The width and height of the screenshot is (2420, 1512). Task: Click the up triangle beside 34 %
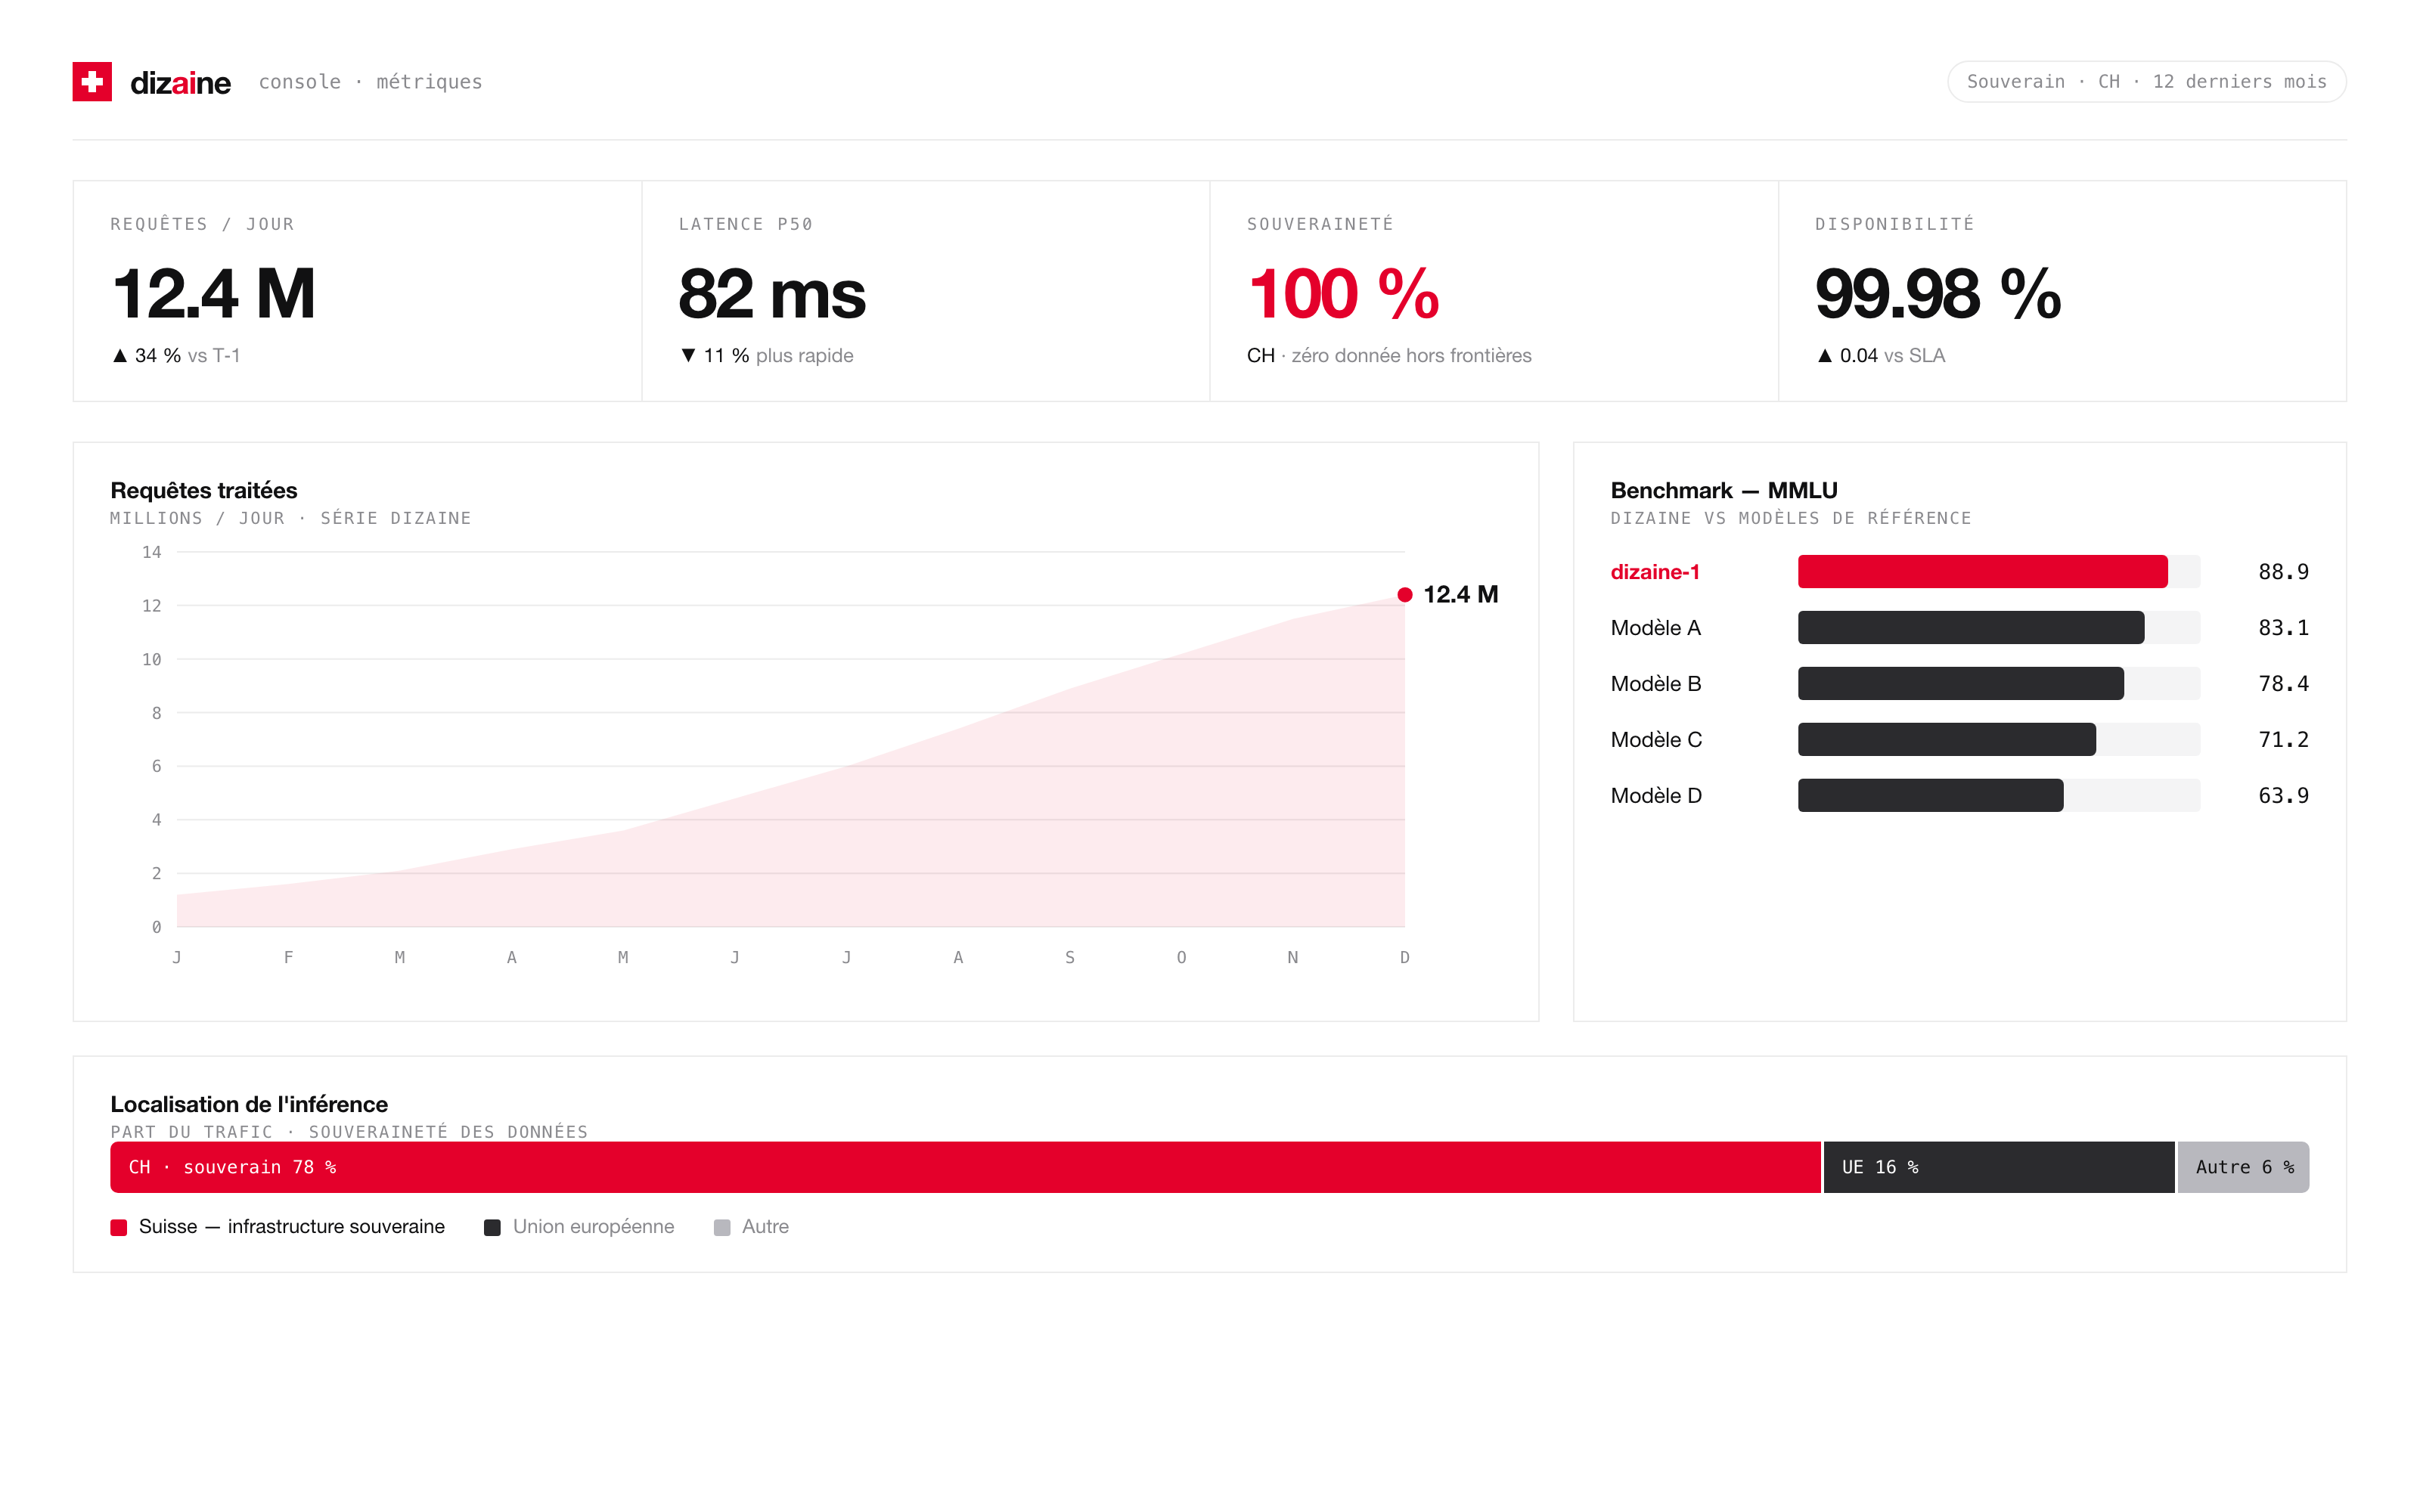coord(120,356)
